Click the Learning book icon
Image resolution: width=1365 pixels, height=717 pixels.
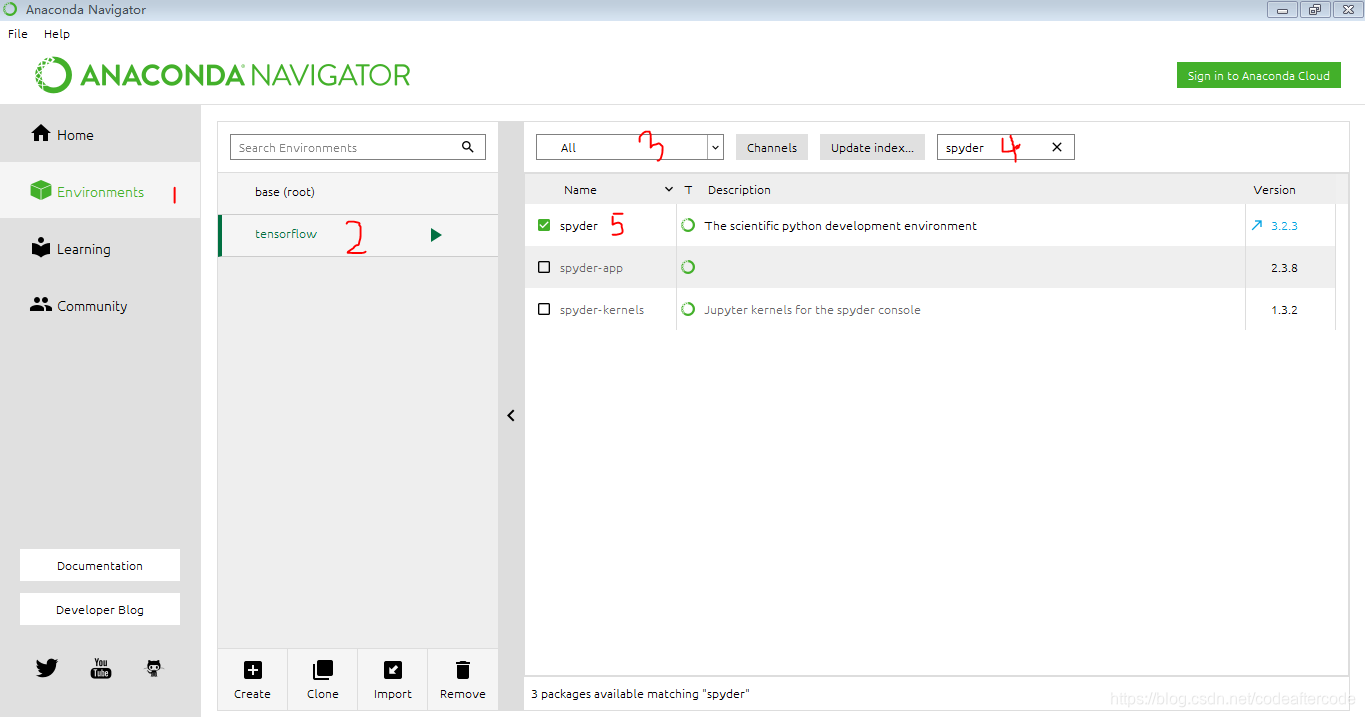41,247
